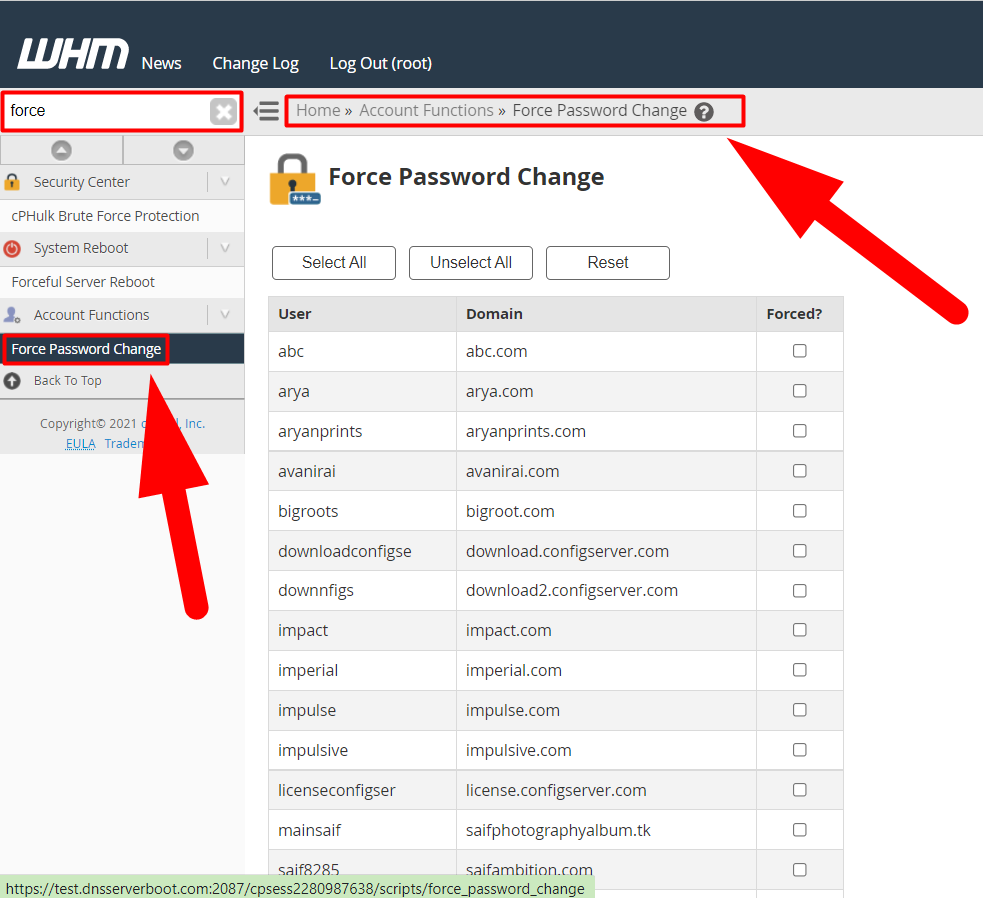This screenshot has height=898, width=983.
Task: Check the Forced box for aryanprints
Action: click(799, 431)
